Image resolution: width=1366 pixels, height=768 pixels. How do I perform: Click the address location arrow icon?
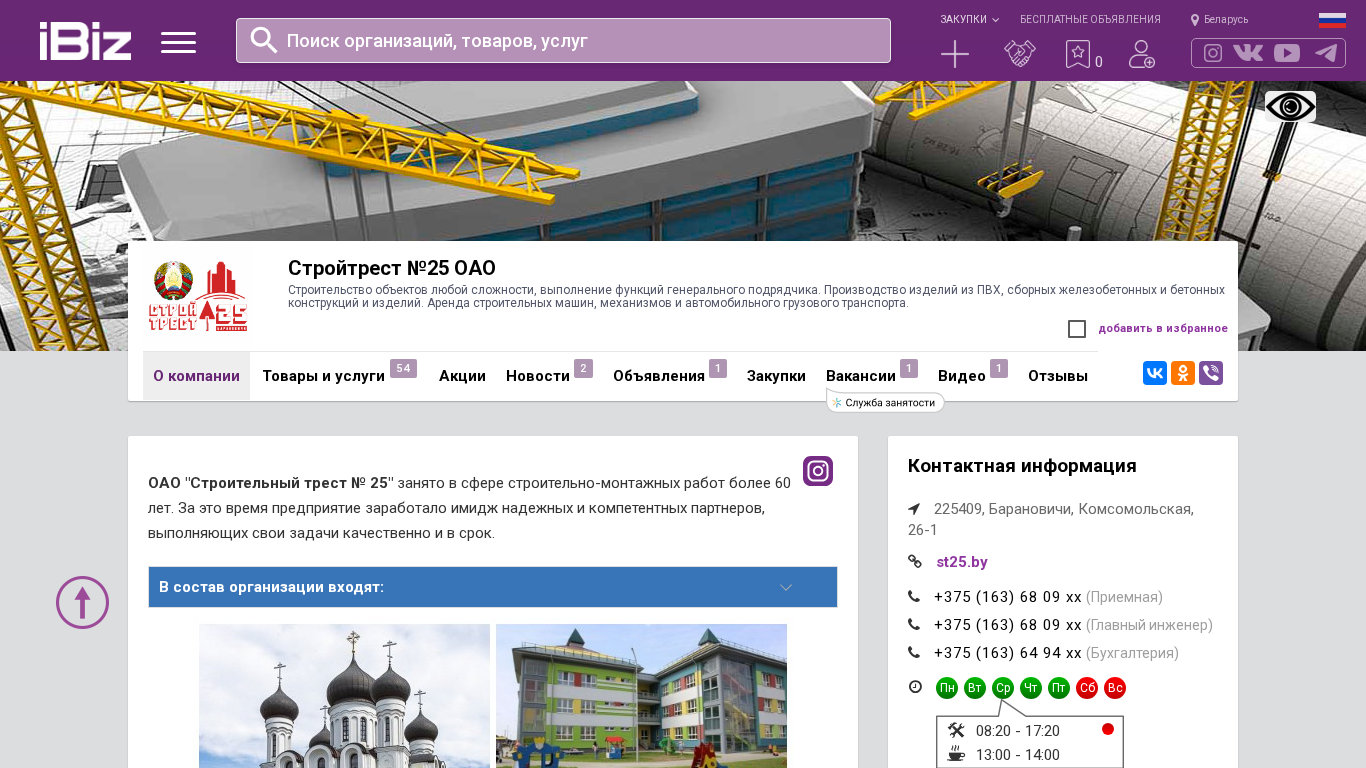click(x=914, y=509)
